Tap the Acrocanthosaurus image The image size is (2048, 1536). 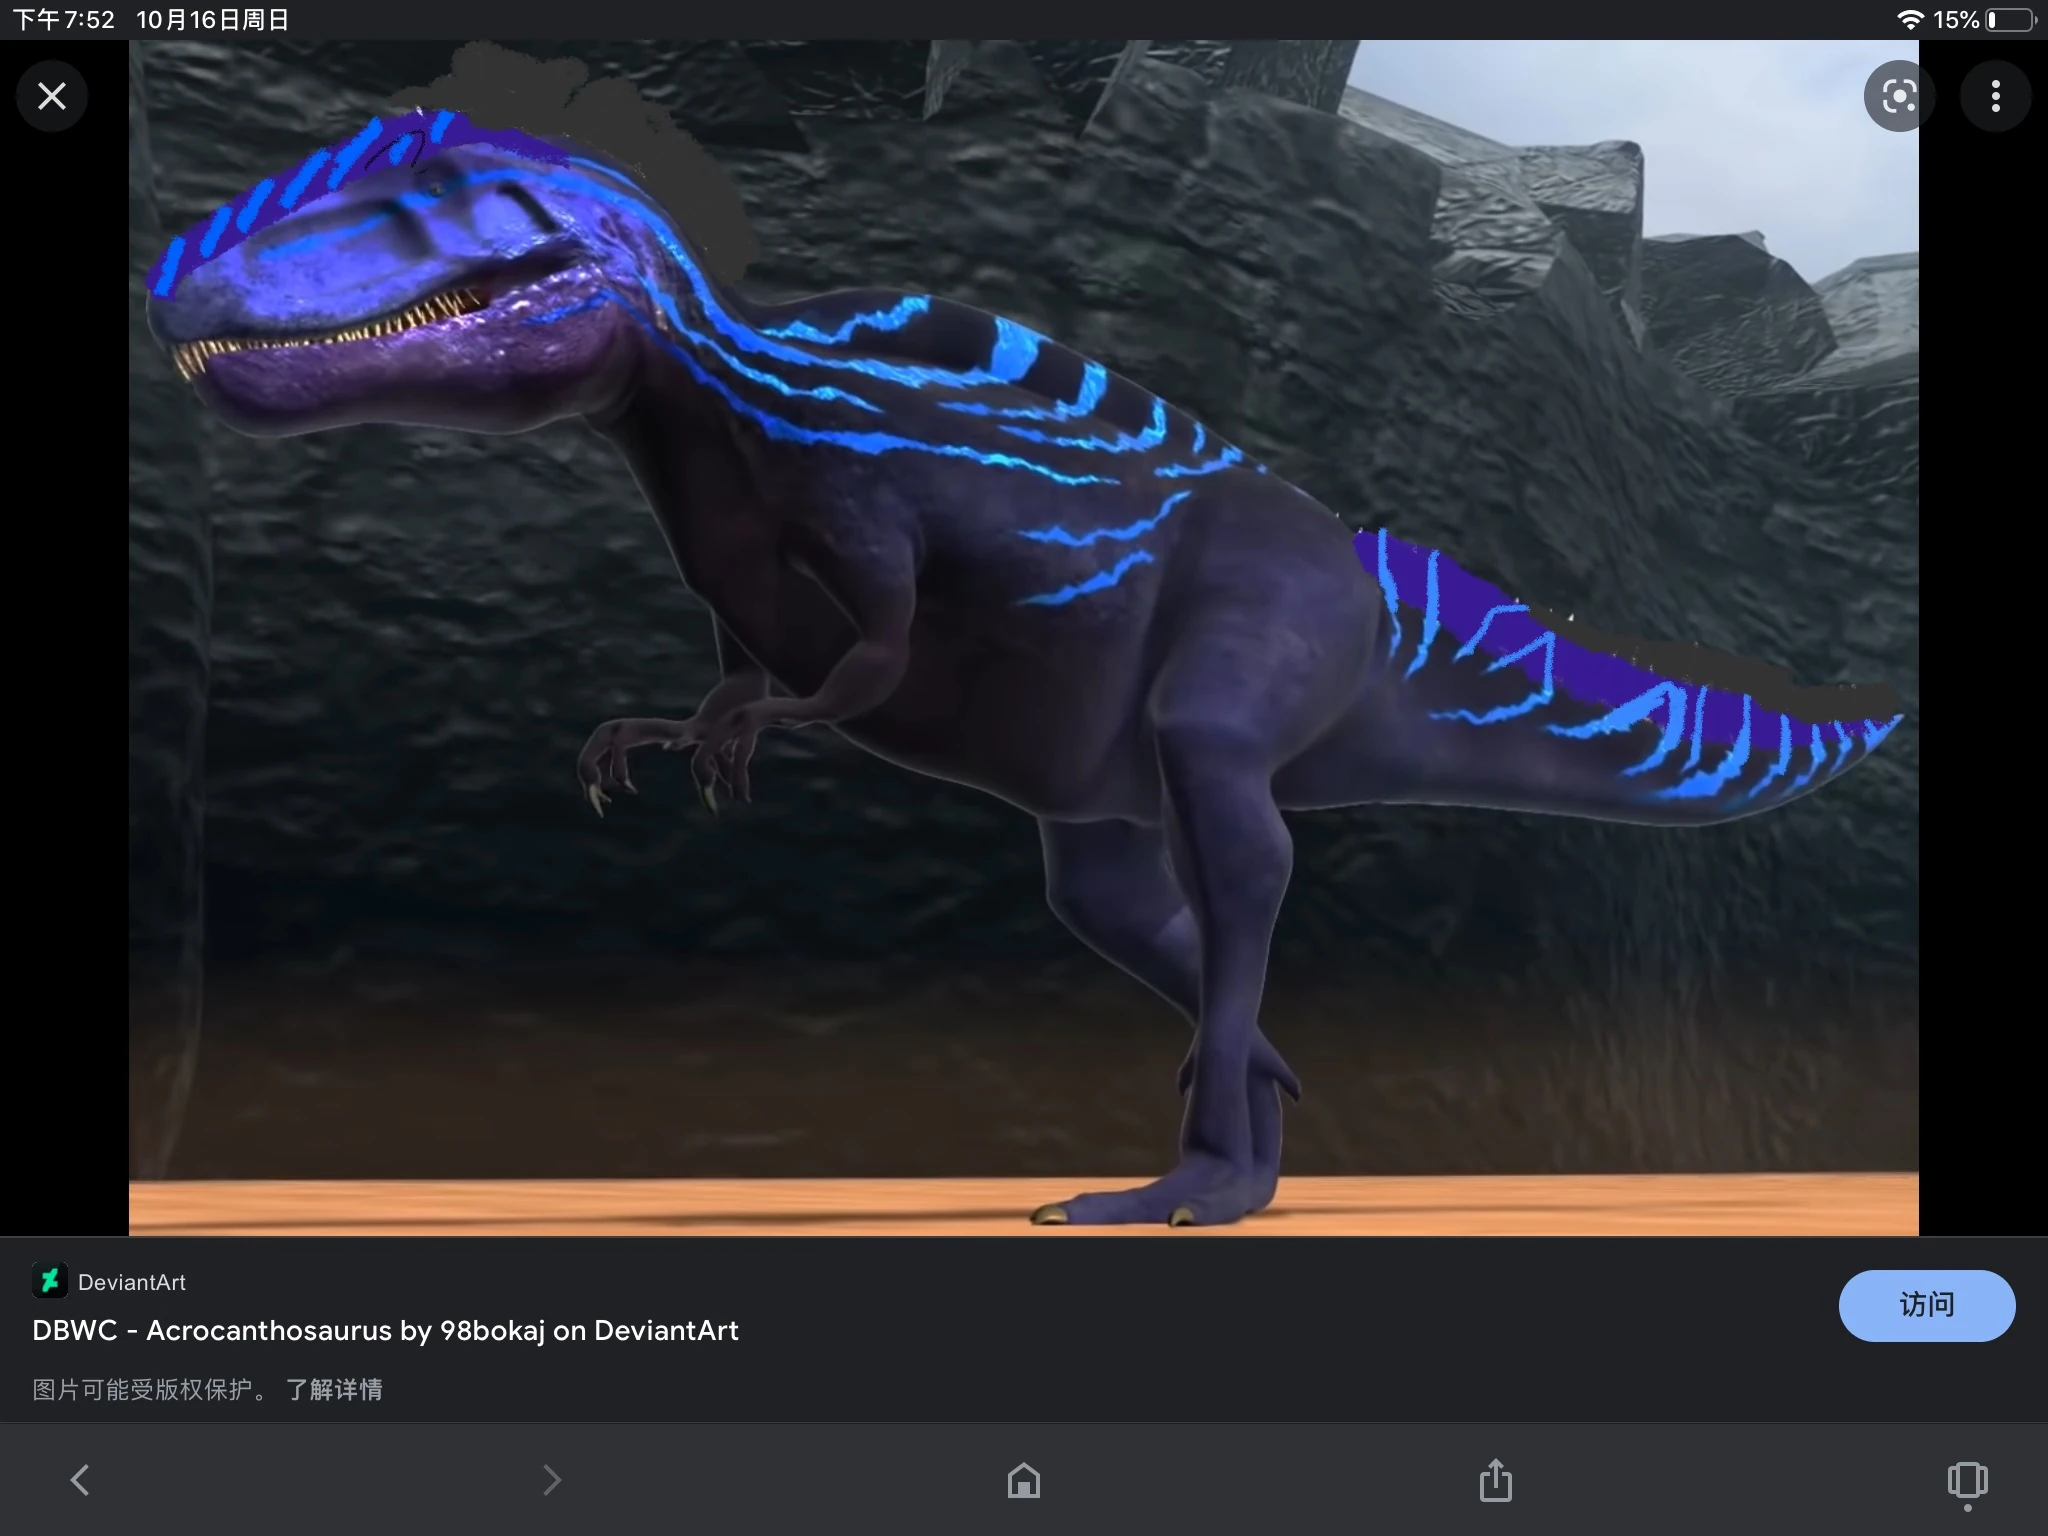point(1023,637)
